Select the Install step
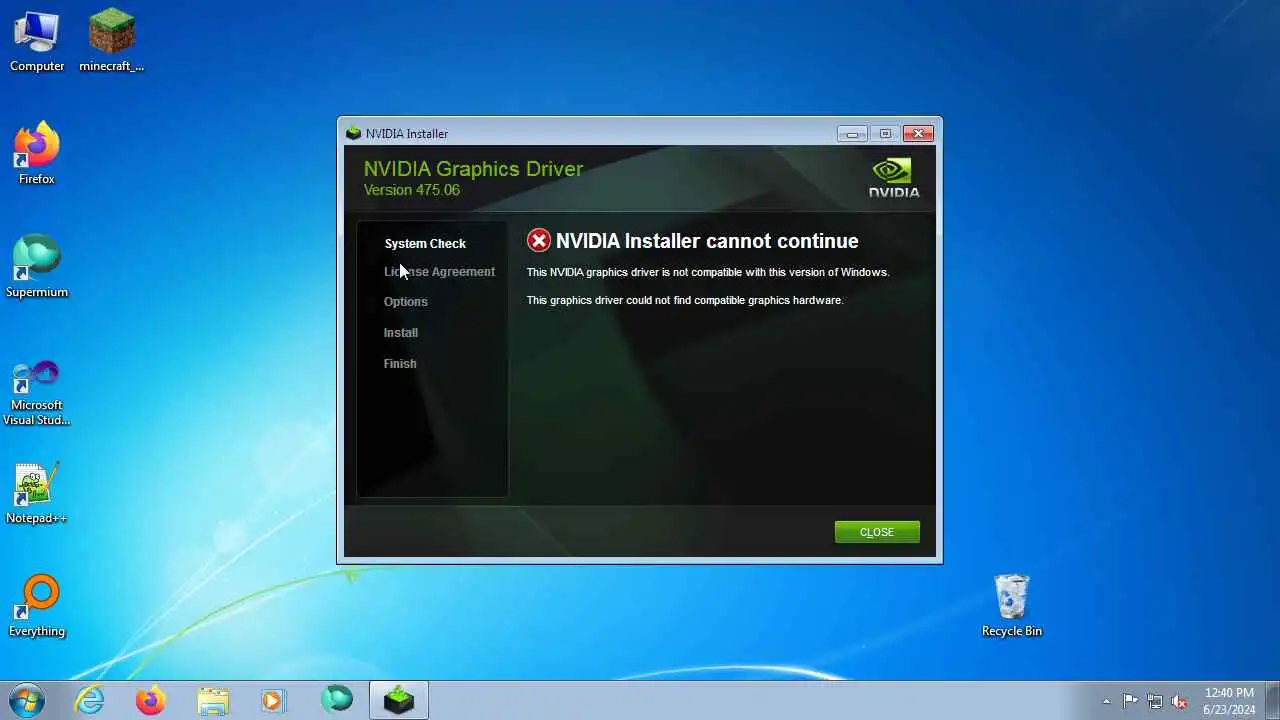 tap(401, 333)
